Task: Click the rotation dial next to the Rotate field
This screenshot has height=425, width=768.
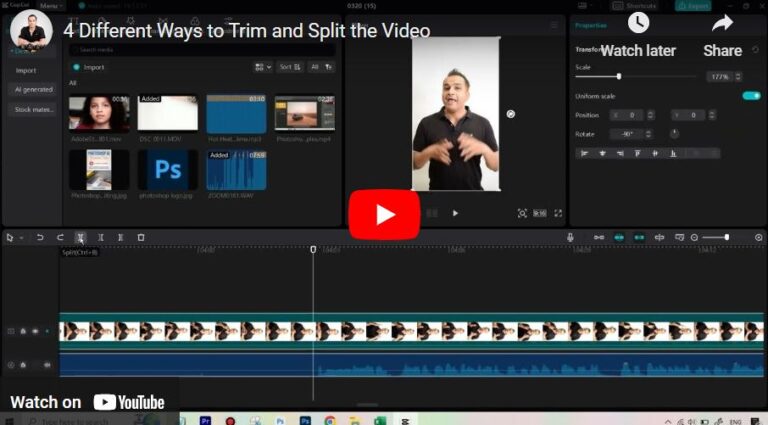Action: [x=674, y=134]
